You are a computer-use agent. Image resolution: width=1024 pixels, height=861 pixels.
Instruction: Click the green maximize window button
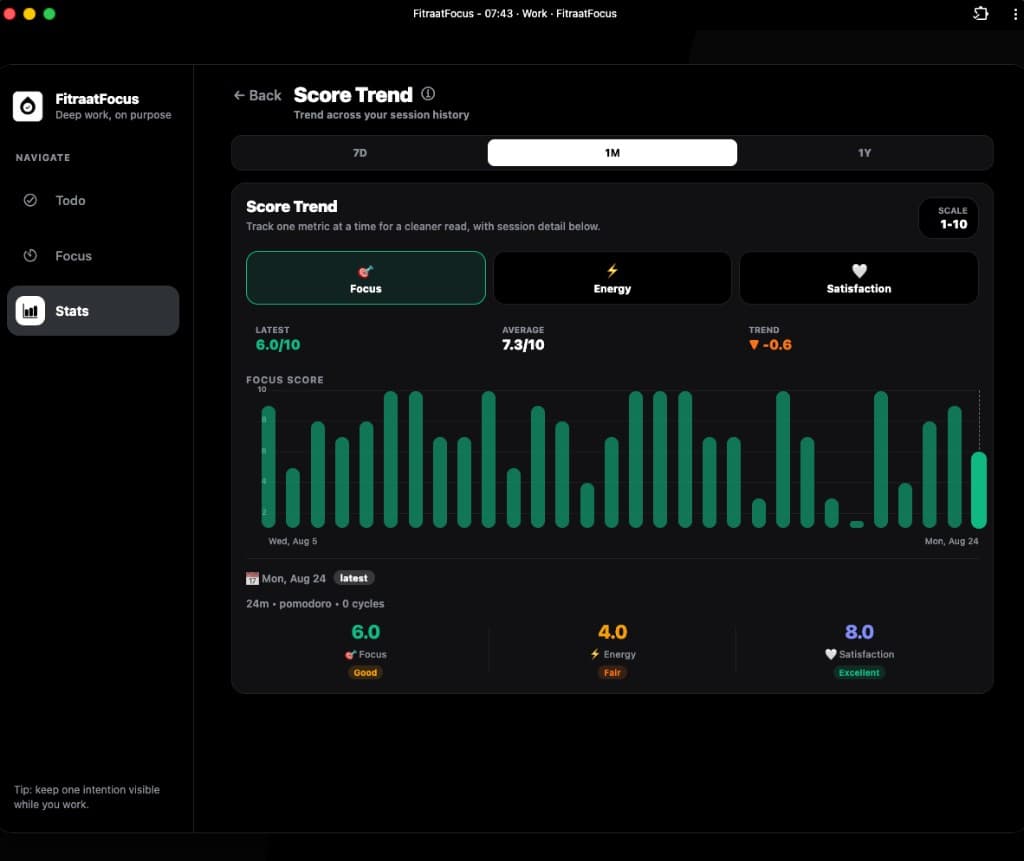(50, 14)
